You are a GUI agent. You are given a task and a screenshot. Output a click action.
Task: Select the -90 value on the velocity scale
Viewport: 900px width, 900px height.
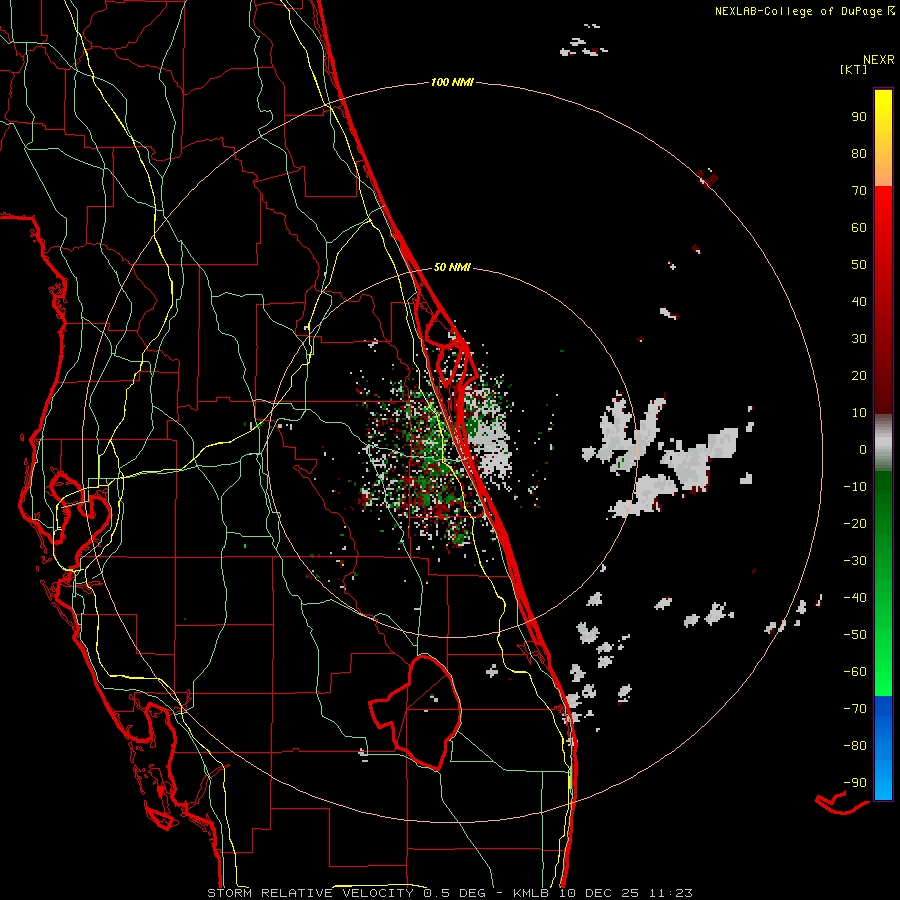pos(855,783)
